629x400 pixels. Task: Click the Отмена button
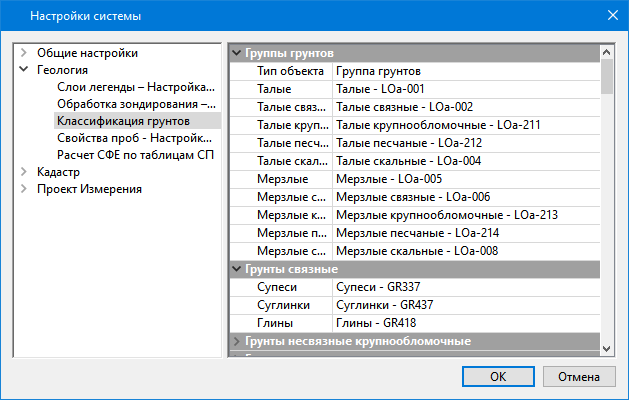[x=579, y=376]
